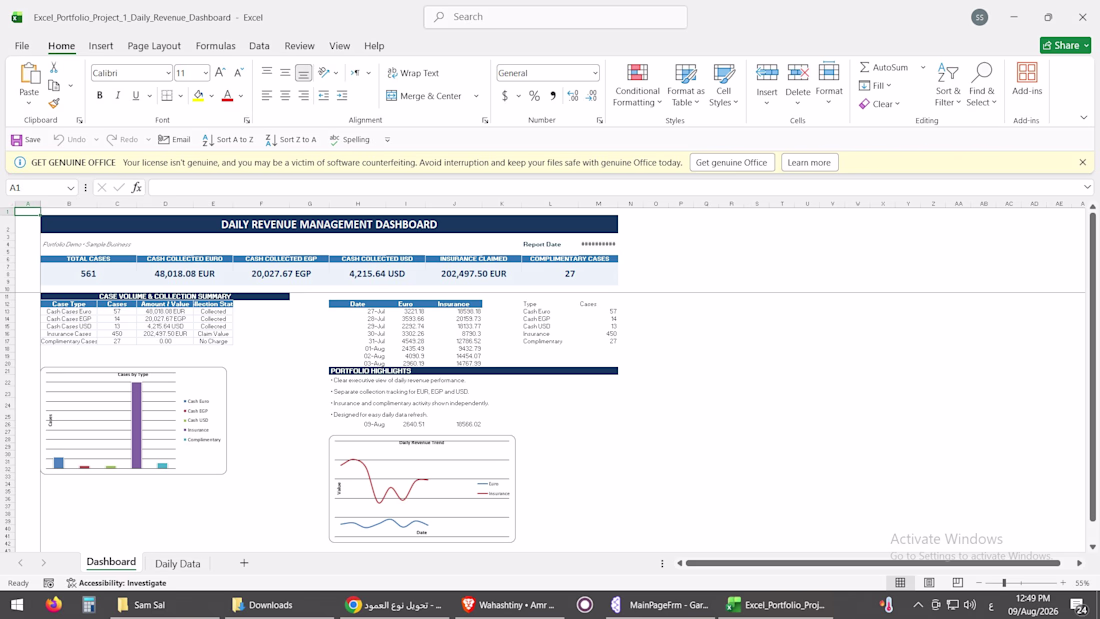
Task: Toggle Bold formatting
Action: pyautogui.click(x=100, y=95)
